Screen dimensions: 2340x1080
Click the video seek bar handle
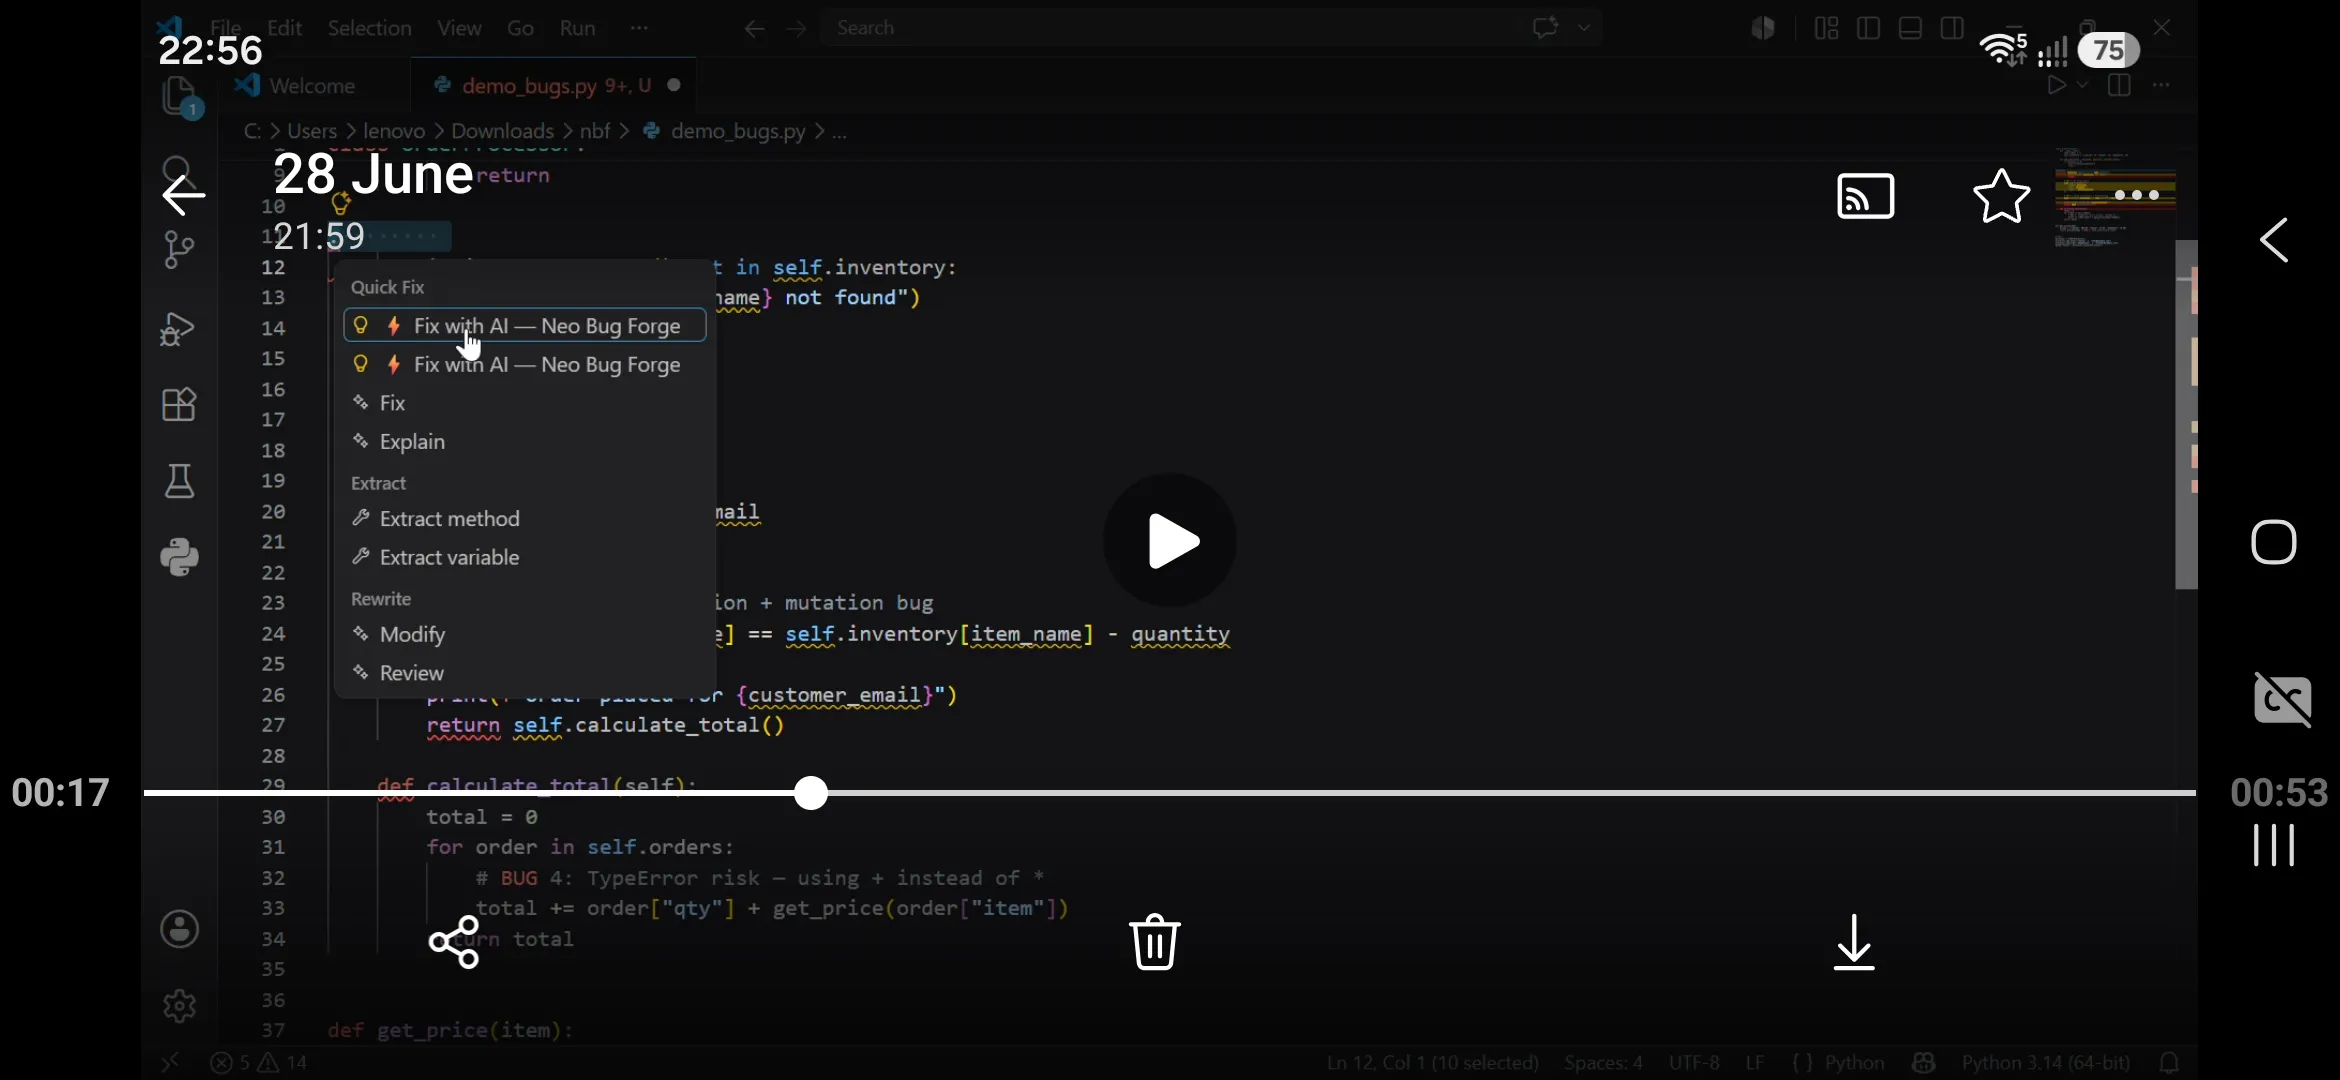811,793
